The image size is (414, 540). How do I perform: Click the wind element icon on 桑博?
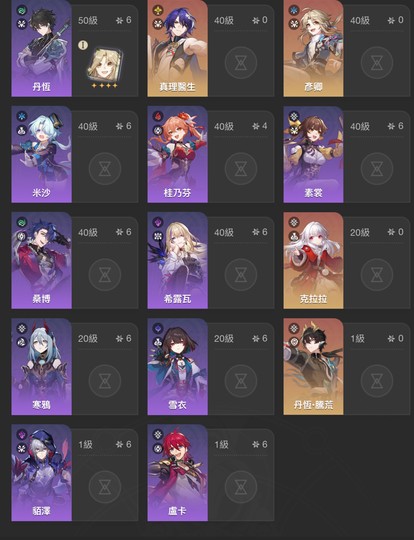[x=22, y=222]
